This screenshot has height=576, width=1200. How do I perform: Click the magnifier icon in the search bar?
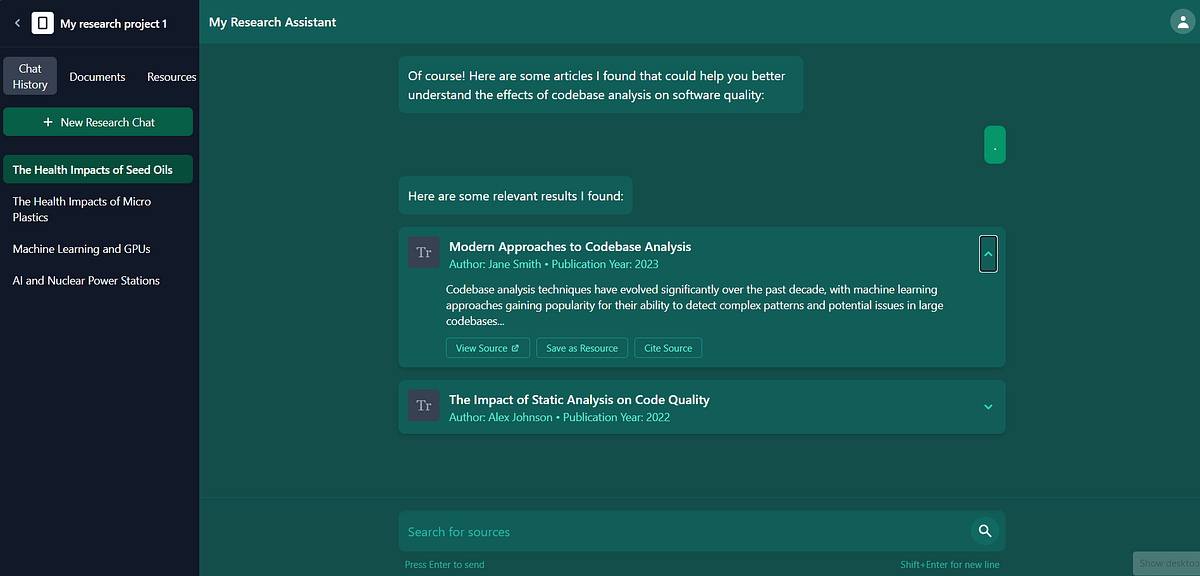pyautogui.click(x=985, y=531)
